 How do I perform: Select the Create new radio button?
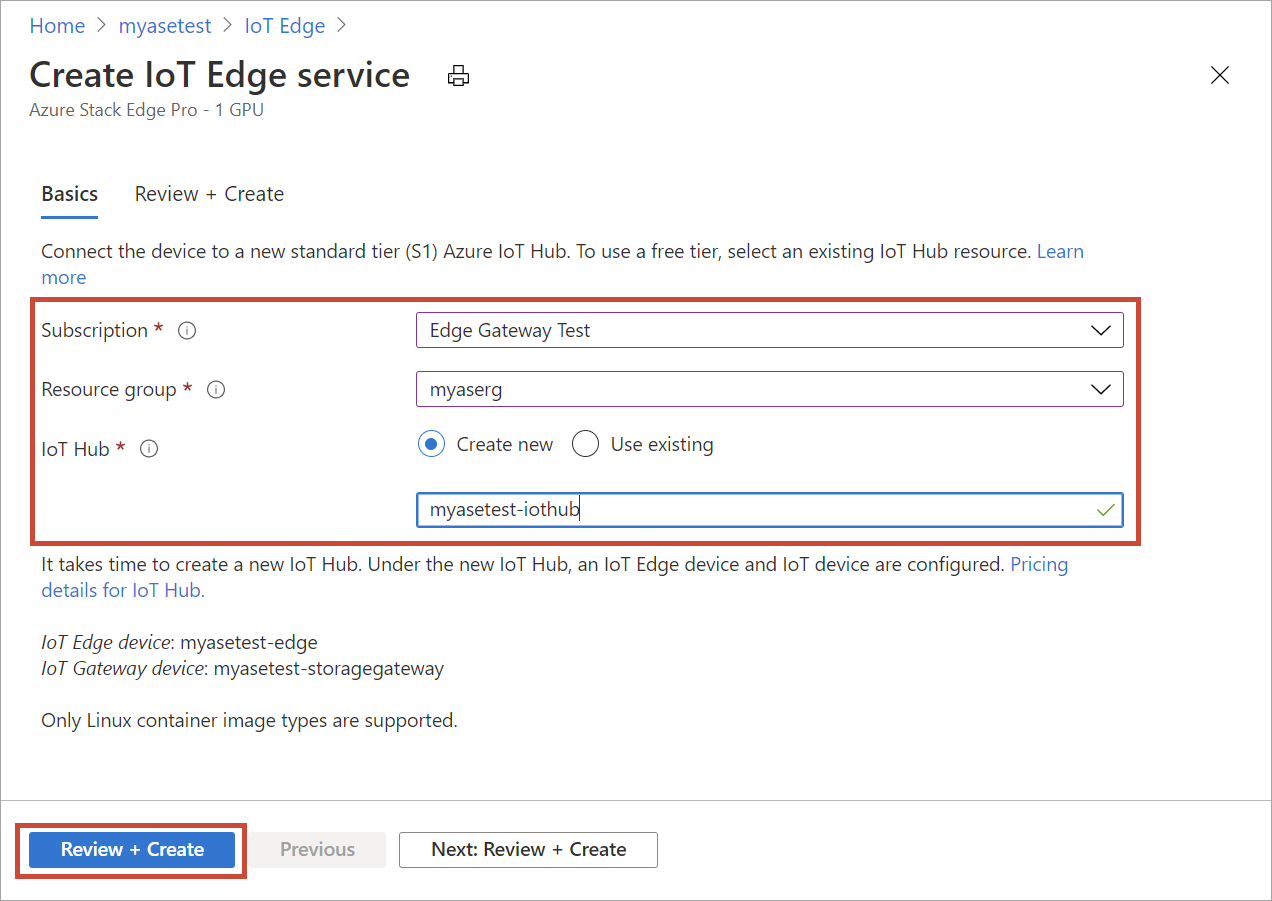pyautogui.click(x=431, y=444)
